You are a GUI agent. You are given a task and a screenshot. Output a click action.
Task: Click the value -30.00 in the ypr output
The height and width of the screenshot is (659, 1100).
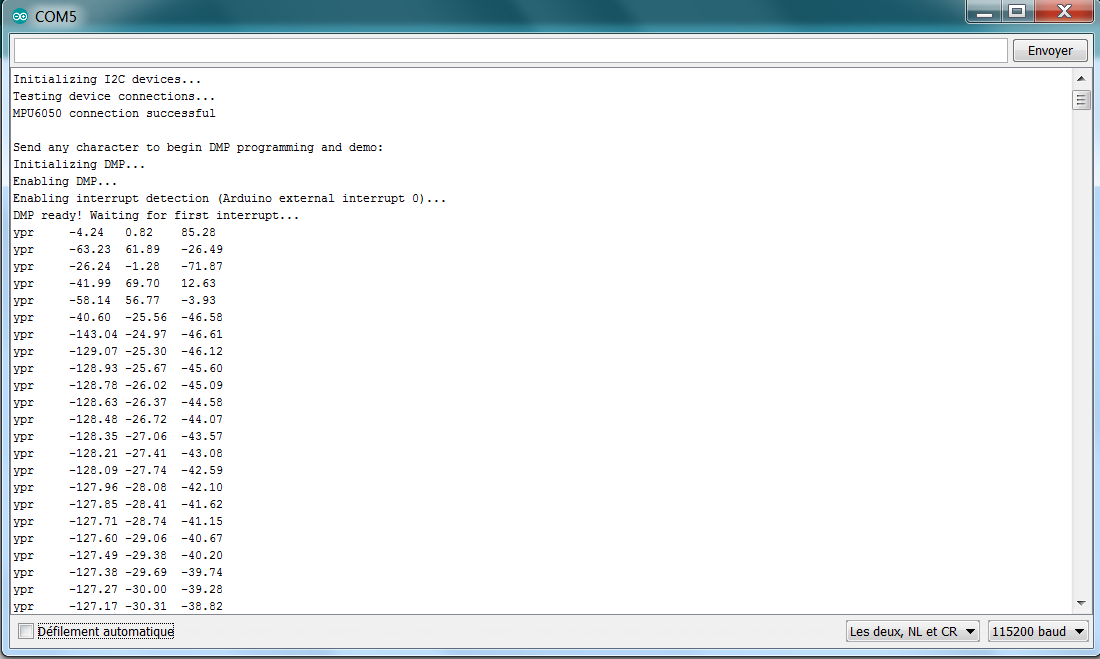[146, 590]
